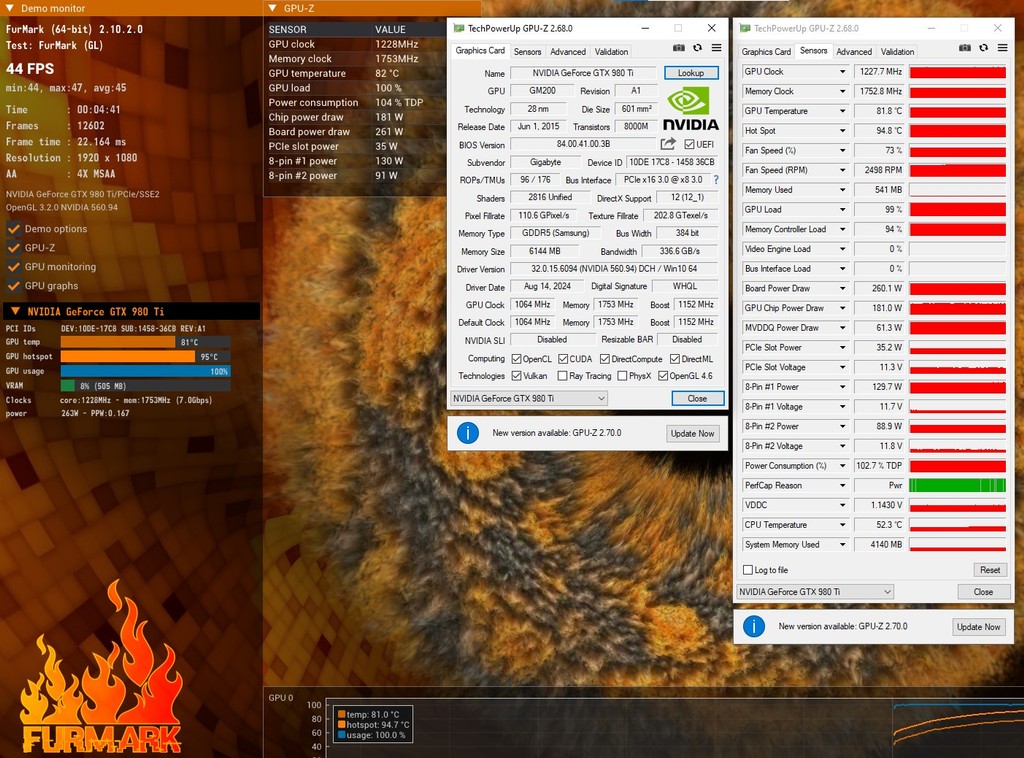Switch to Validation tab in Sensors window

[x=897, y=52]
